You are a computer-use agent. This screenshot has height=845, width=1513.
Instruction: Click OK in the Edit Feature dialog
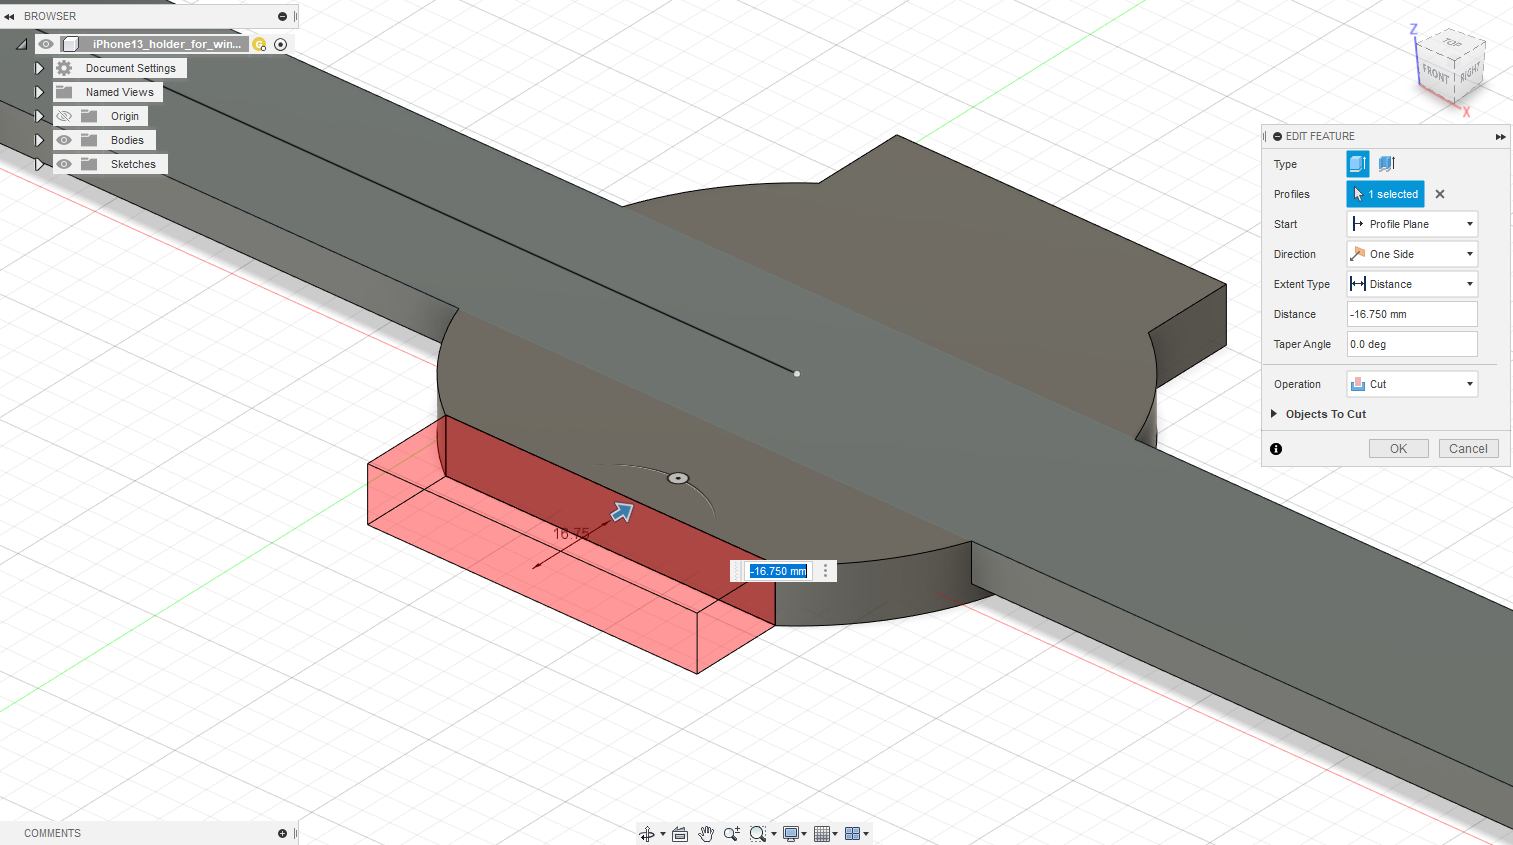(1398, 449)
